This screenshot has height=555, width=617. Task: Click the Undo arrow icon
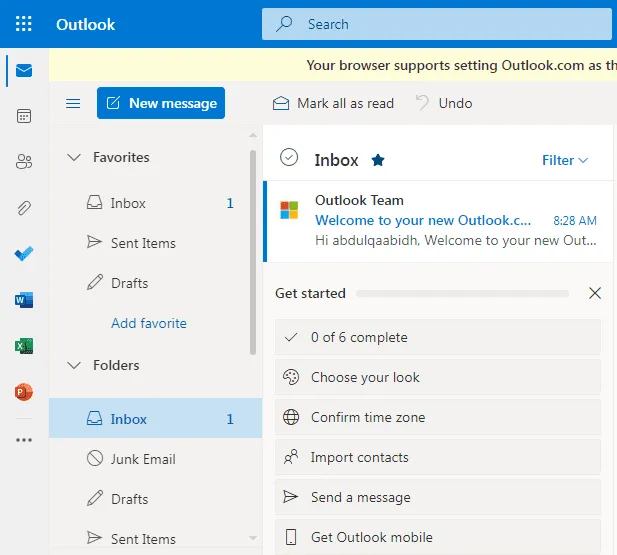tap(422, 103)
